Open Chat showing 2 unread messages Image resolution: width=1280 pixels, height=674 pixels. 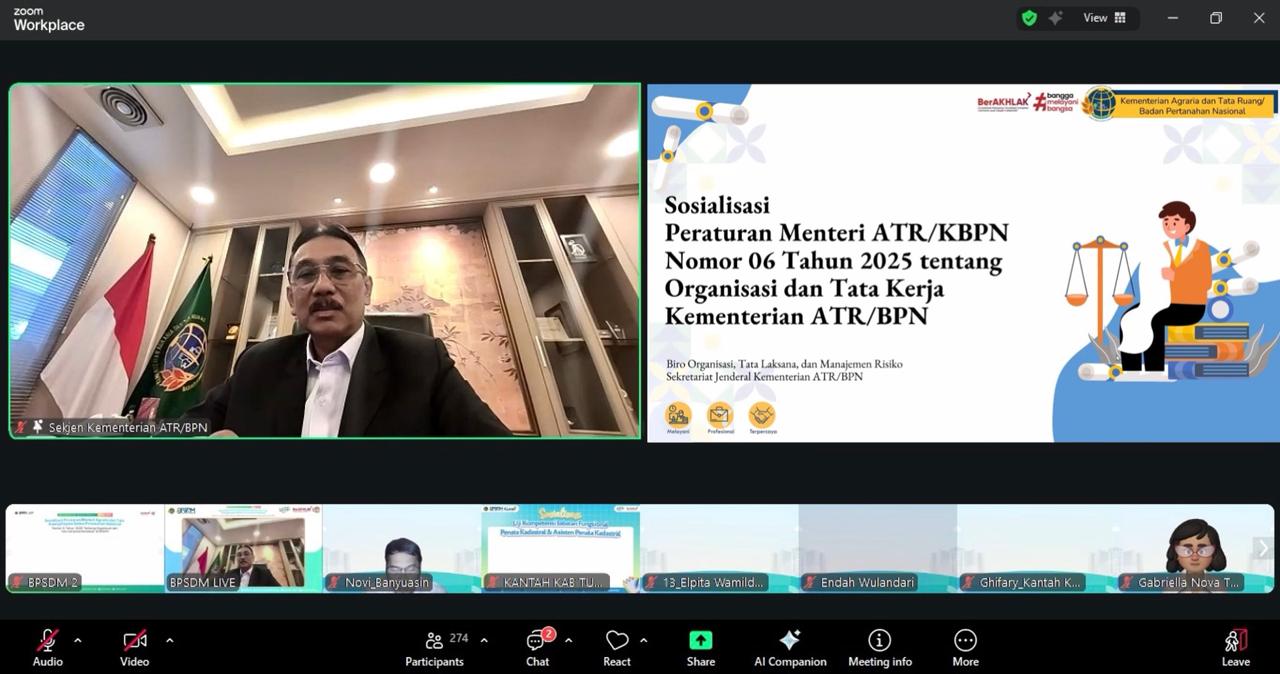tap(536, 640)
